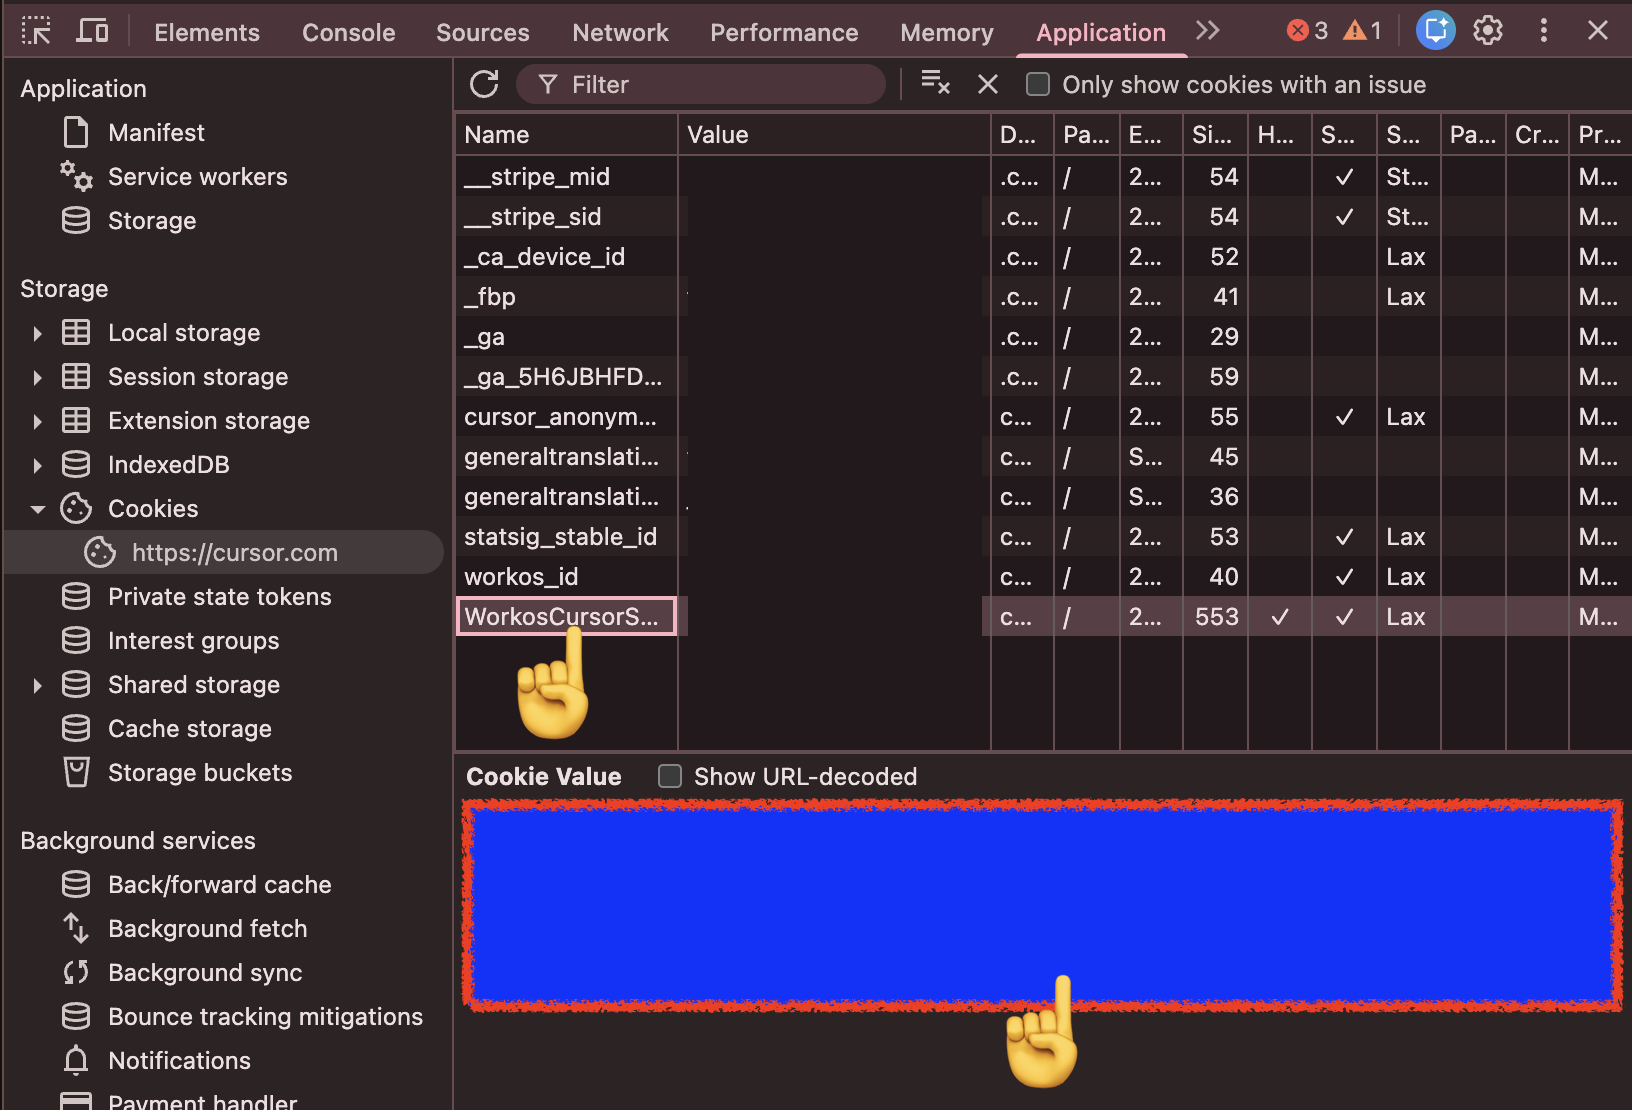1632x1110 pixels.
Task: Clear all cookies icon
Action: pyautogui.click(x=935, y=84)
